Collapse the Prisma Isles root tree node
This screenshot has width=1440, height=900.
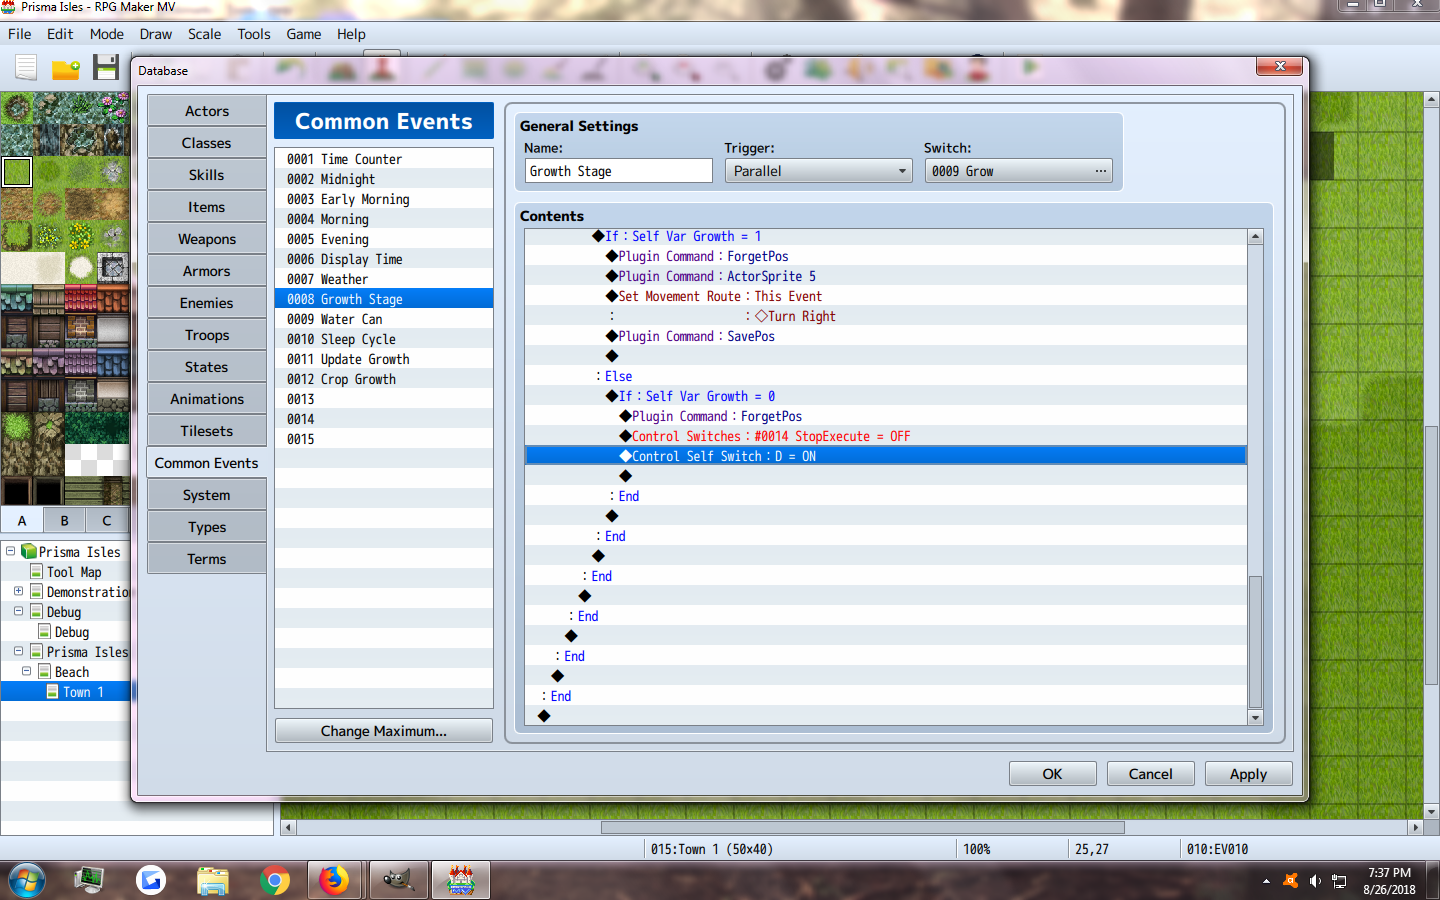pyautogui.click(x=10, y=551)
